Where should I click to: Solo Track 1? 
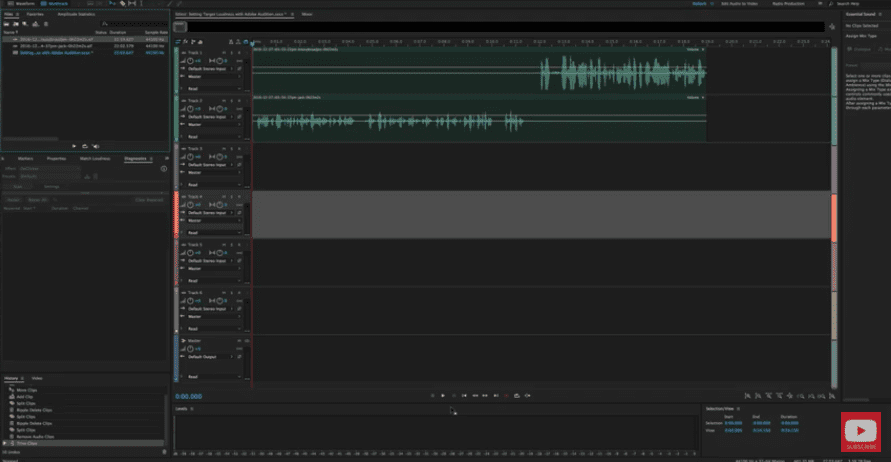coord(231,52)
